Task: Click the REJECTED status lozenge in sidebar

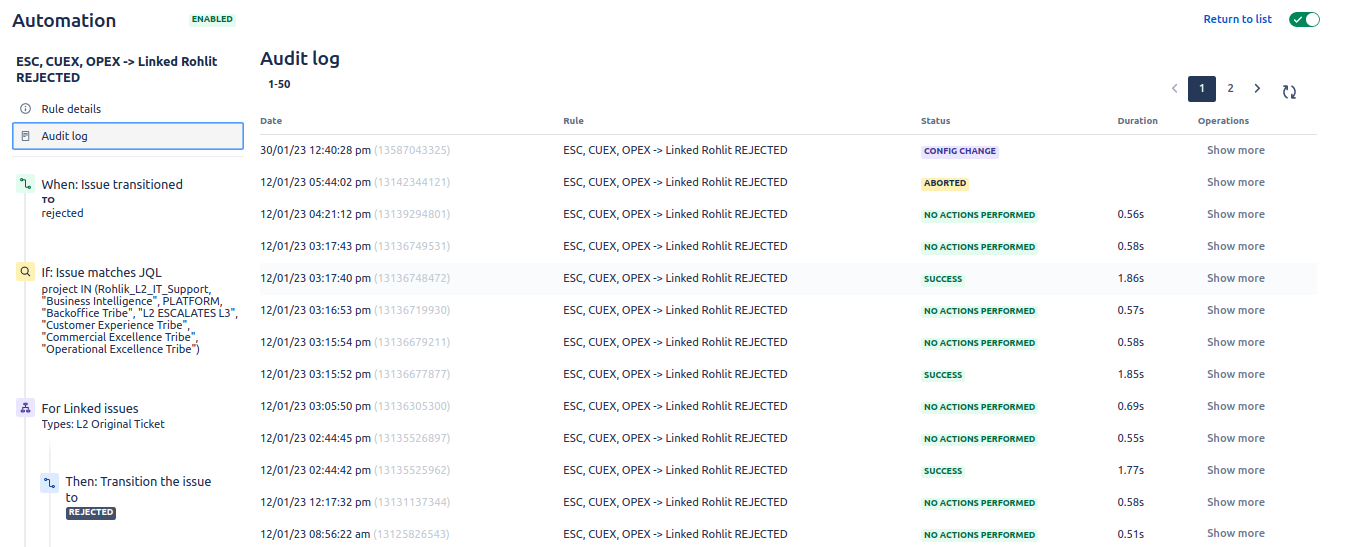Action: [x=91, y=513]
